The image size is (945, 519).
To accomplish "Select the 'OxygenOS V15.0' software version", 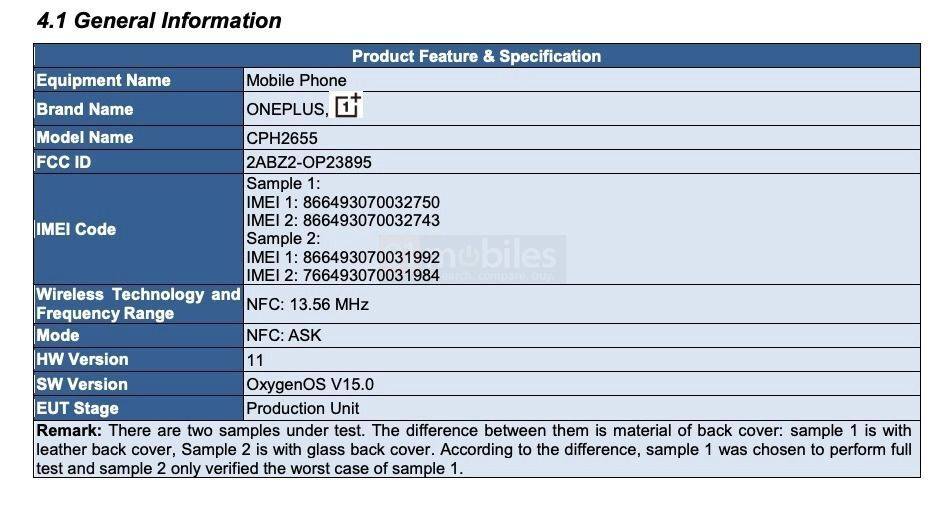I will click(310, 384).
